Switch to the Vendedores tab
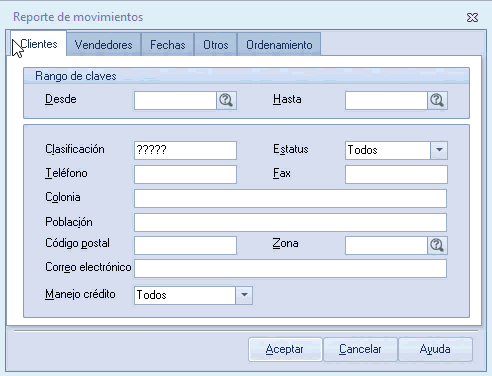Viewport: 492px width, 376px height. 104,45
